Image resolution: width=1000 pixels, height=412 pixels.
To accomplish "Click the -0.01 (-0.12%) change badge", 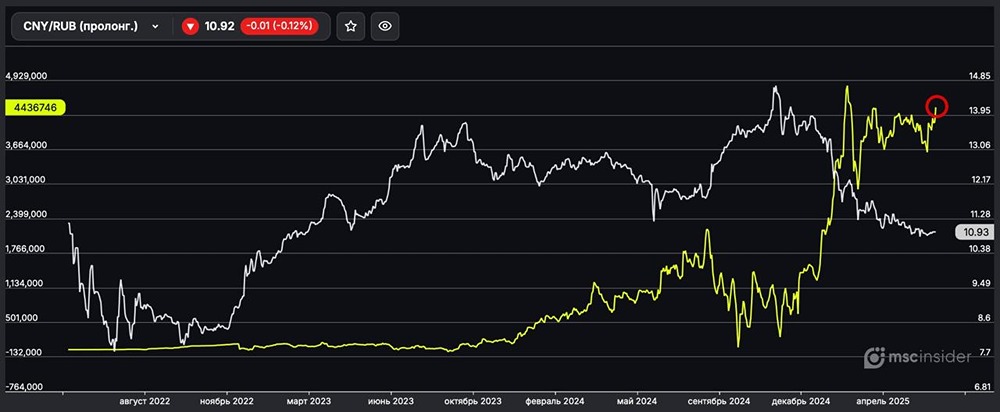I will 279,27.
